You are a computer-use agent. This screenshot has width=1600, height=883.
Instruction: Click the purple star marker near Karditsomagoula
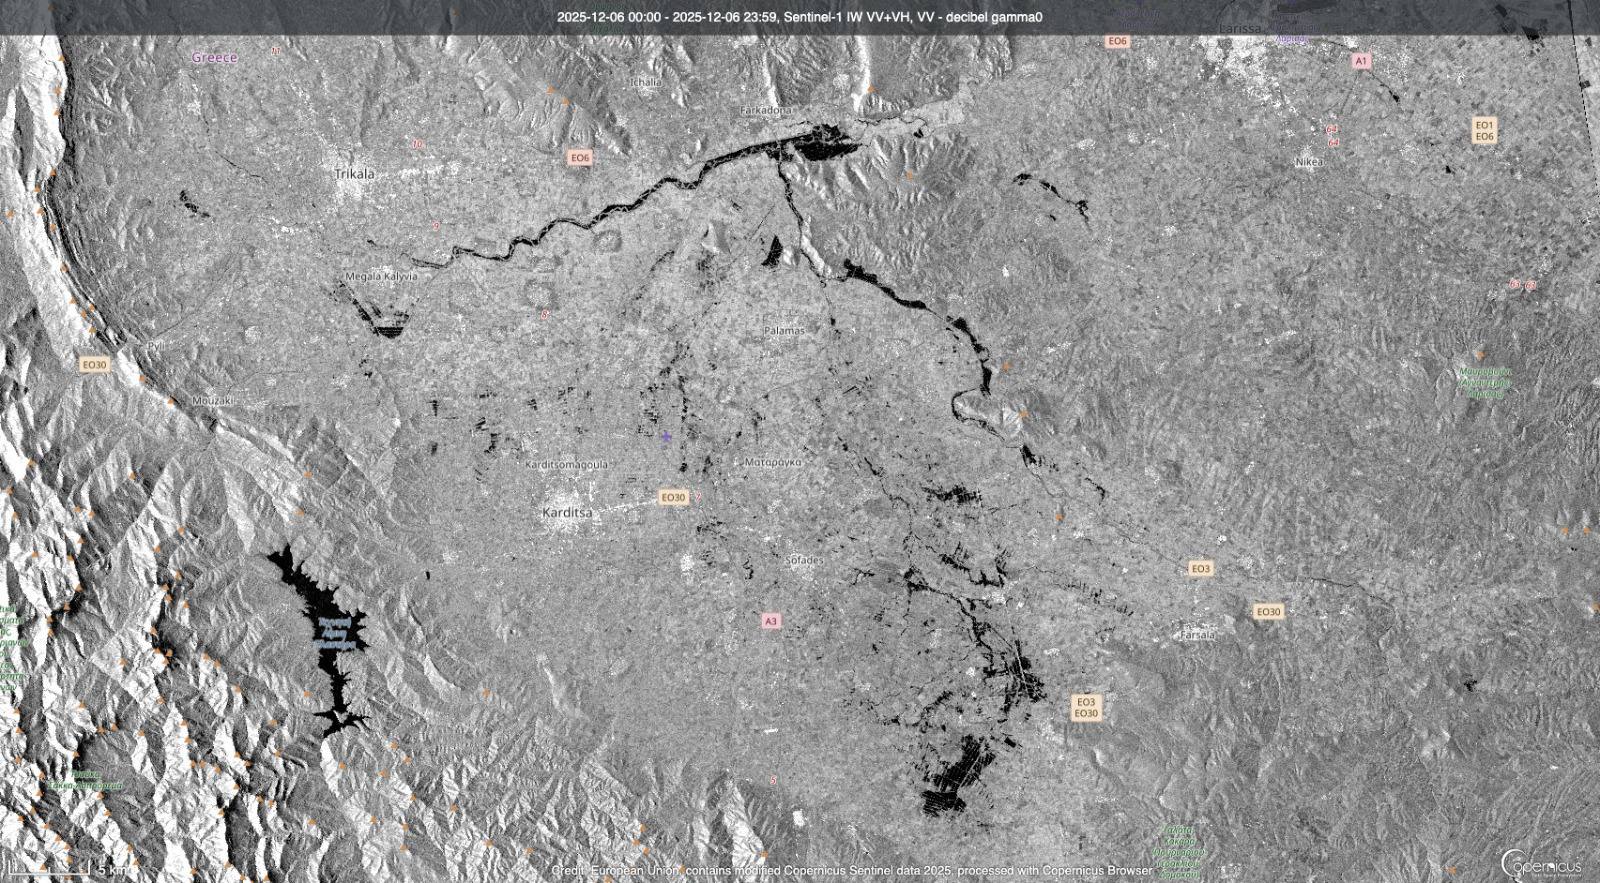(x=666, y=437)
